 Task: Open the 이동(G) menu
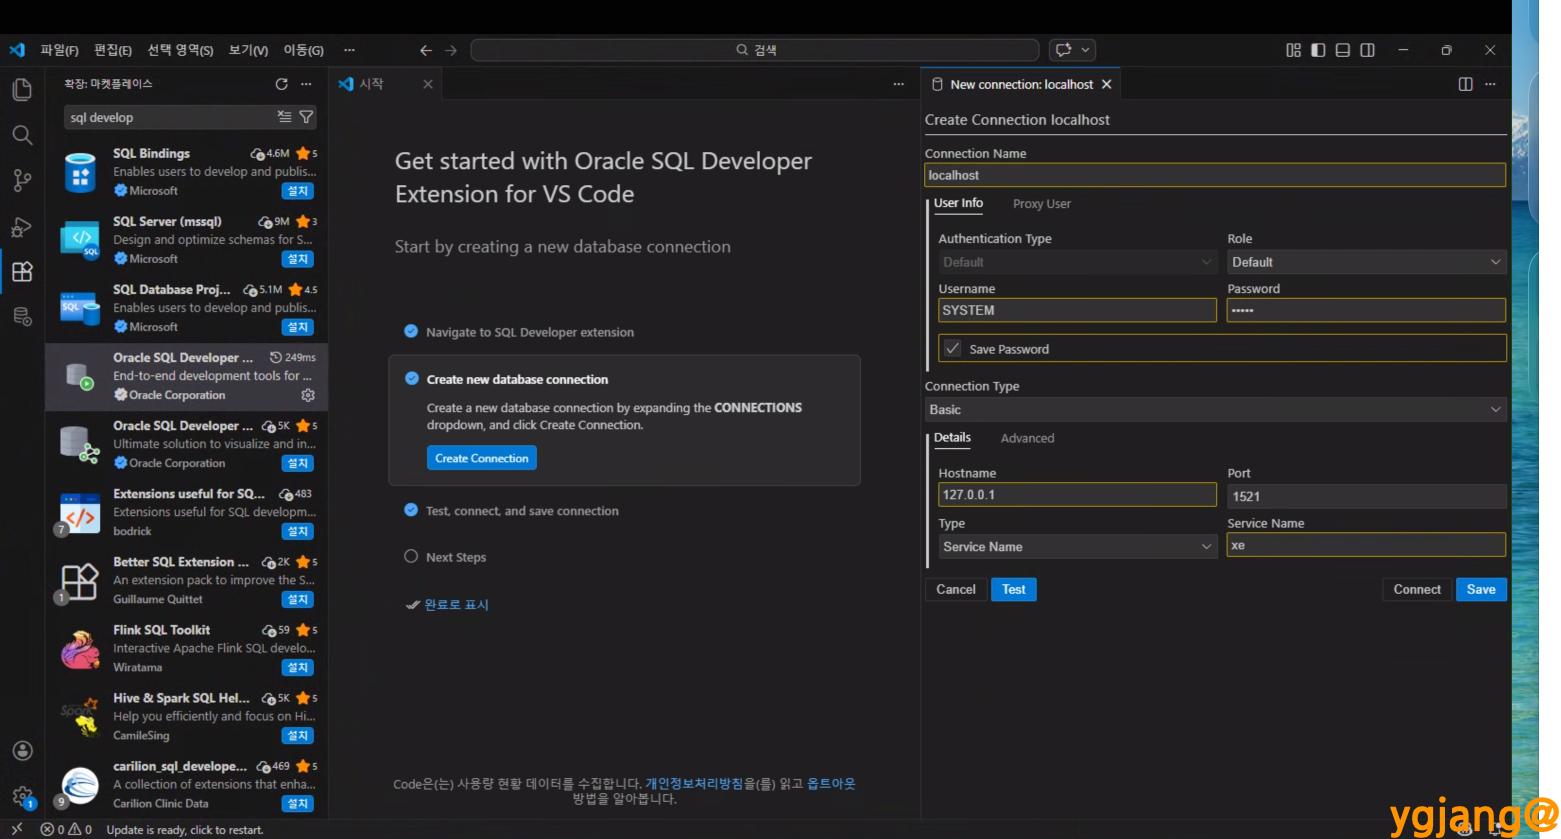tap(303, 50)
